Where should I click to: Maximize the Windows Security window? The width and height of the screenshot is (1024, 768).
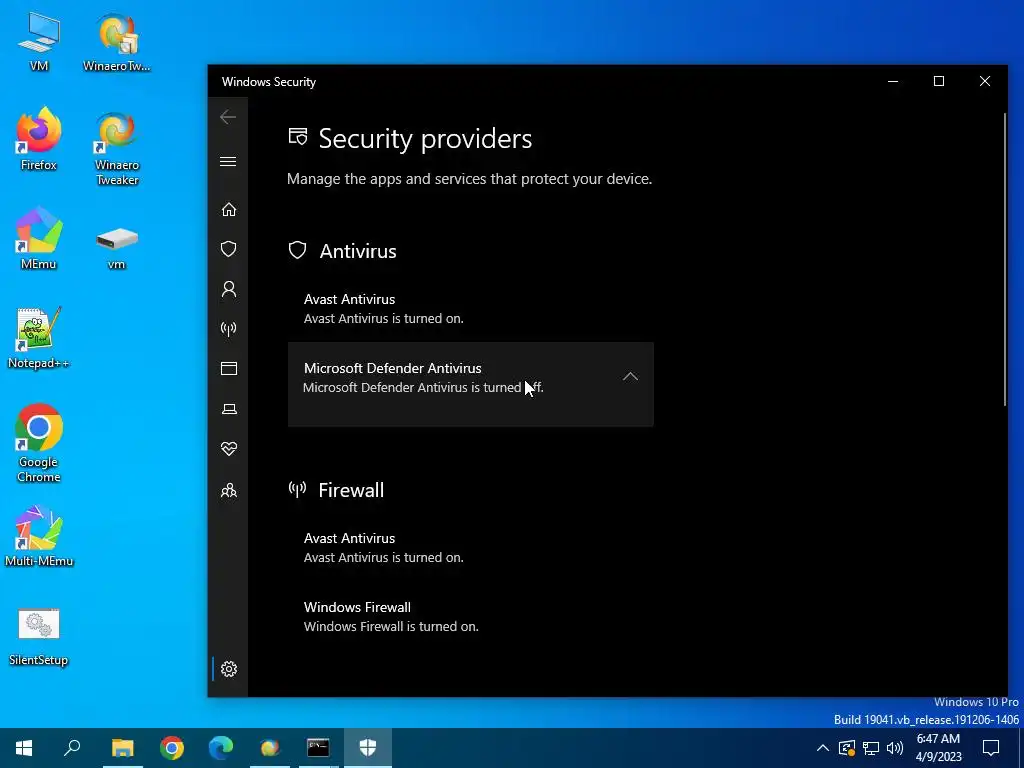point(939,81)
